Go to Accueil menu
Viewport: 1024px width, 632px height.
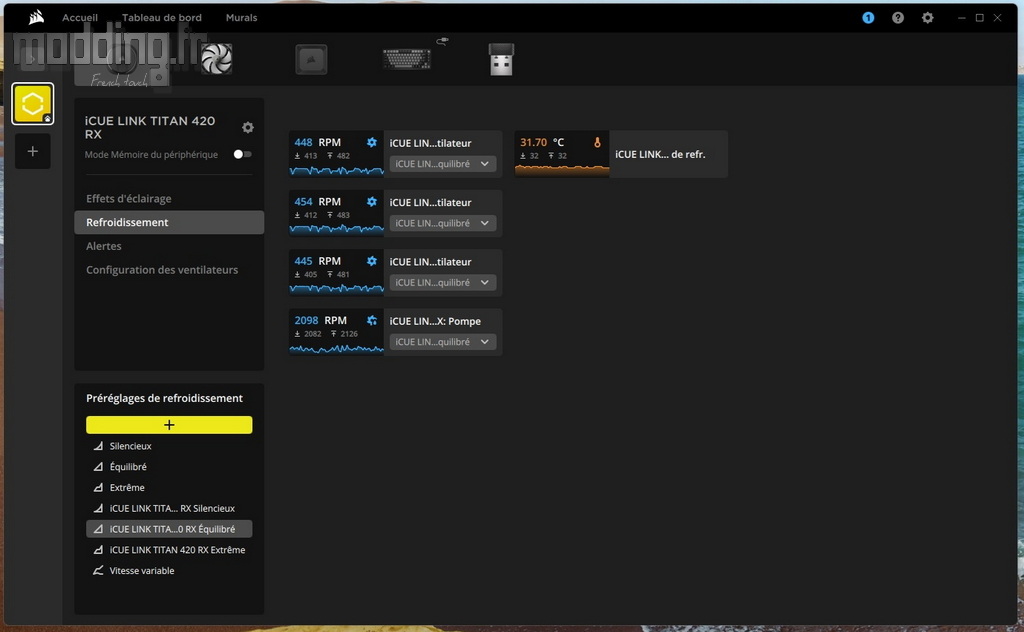(80, 18)
